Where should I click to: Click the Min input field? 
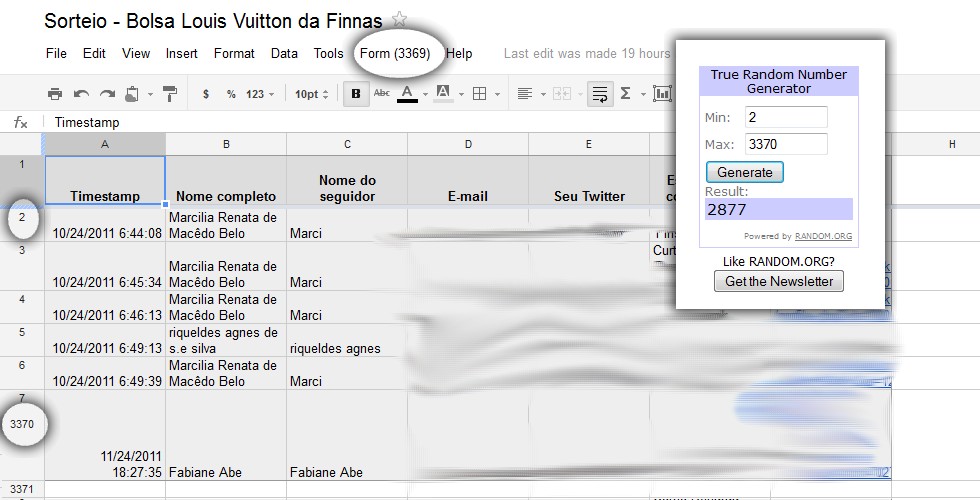click(786, 118)
